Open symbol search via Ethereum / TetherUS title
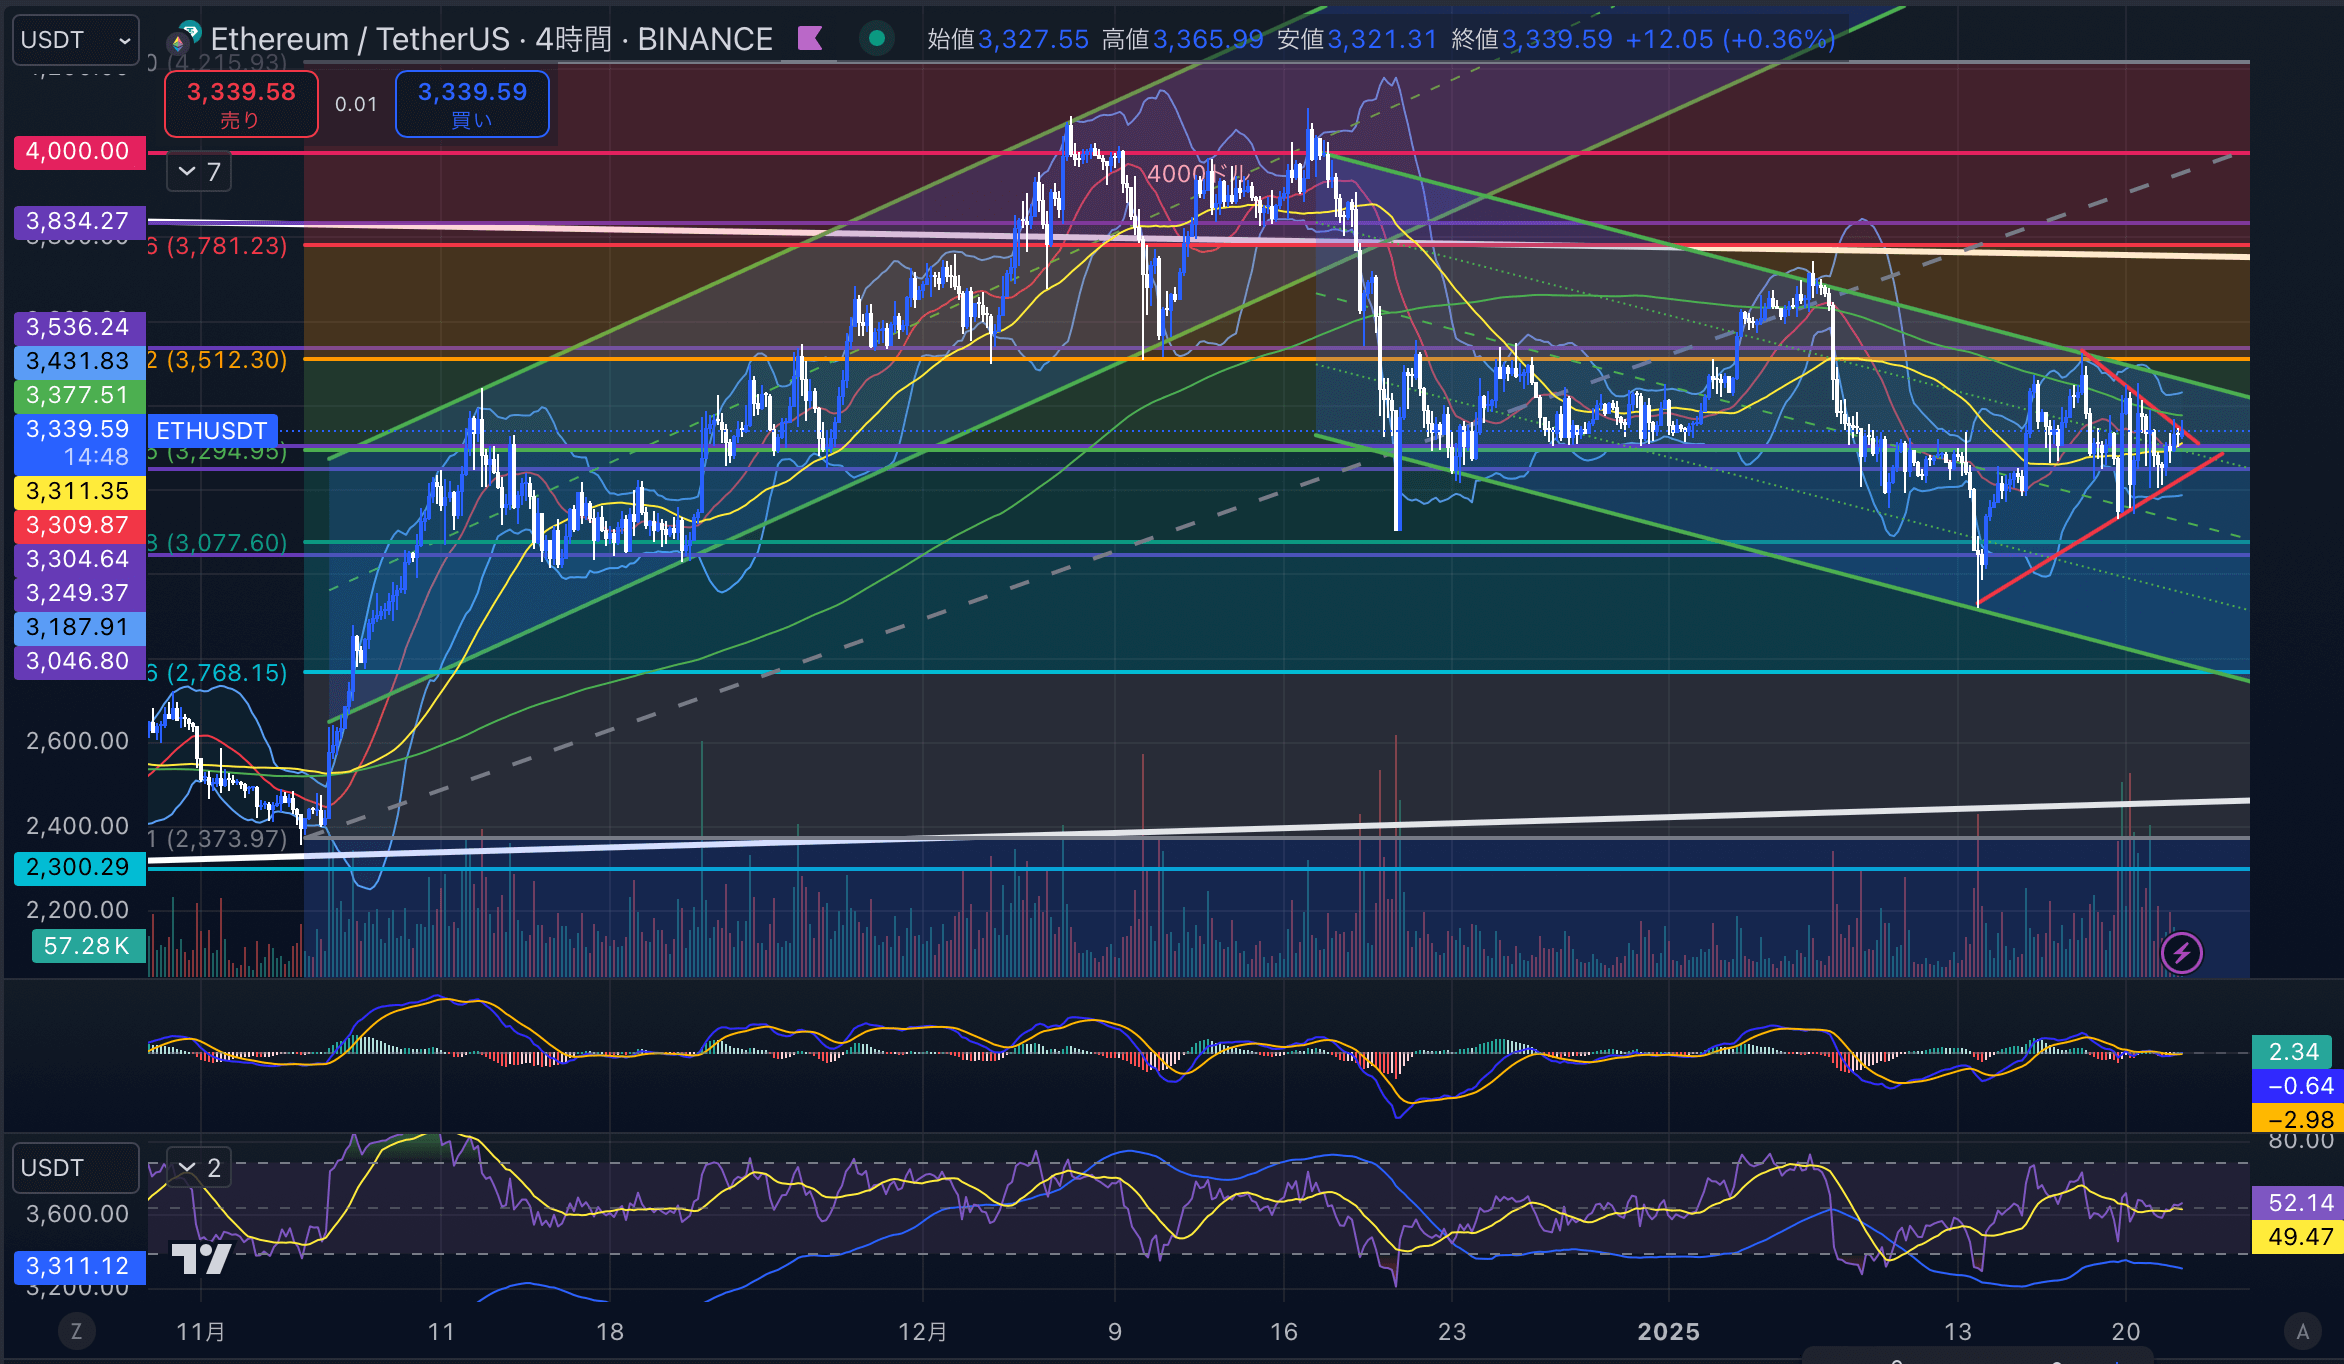 click(491, 39)
